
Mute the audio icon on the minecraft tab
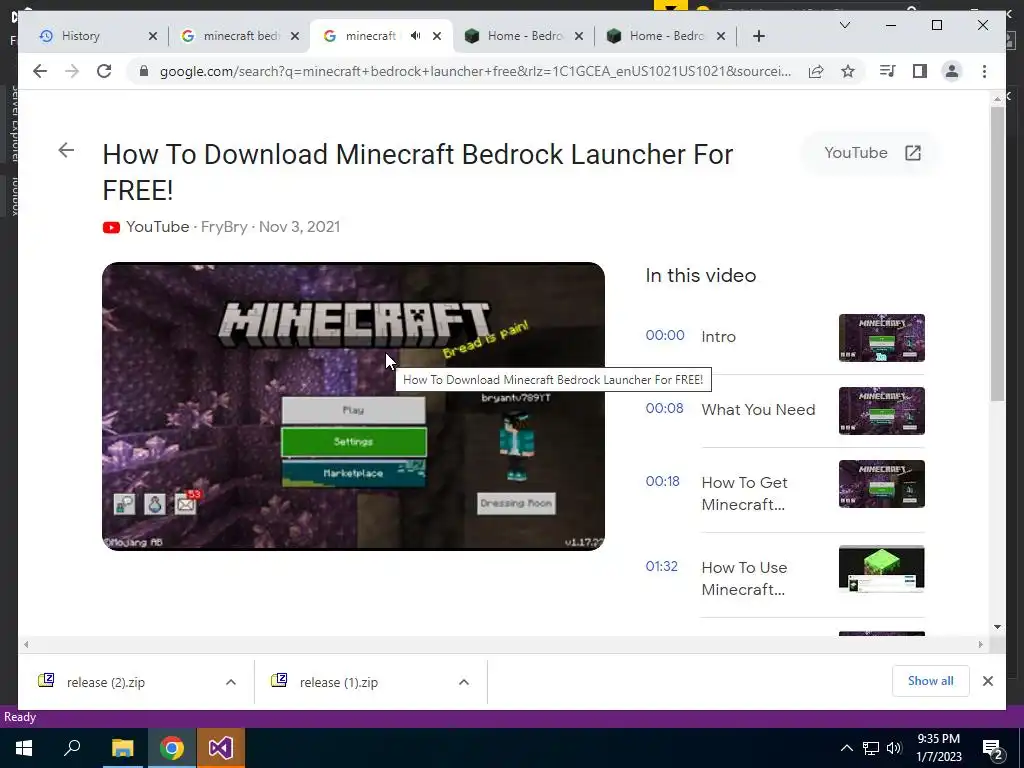(x=415, y=36)
